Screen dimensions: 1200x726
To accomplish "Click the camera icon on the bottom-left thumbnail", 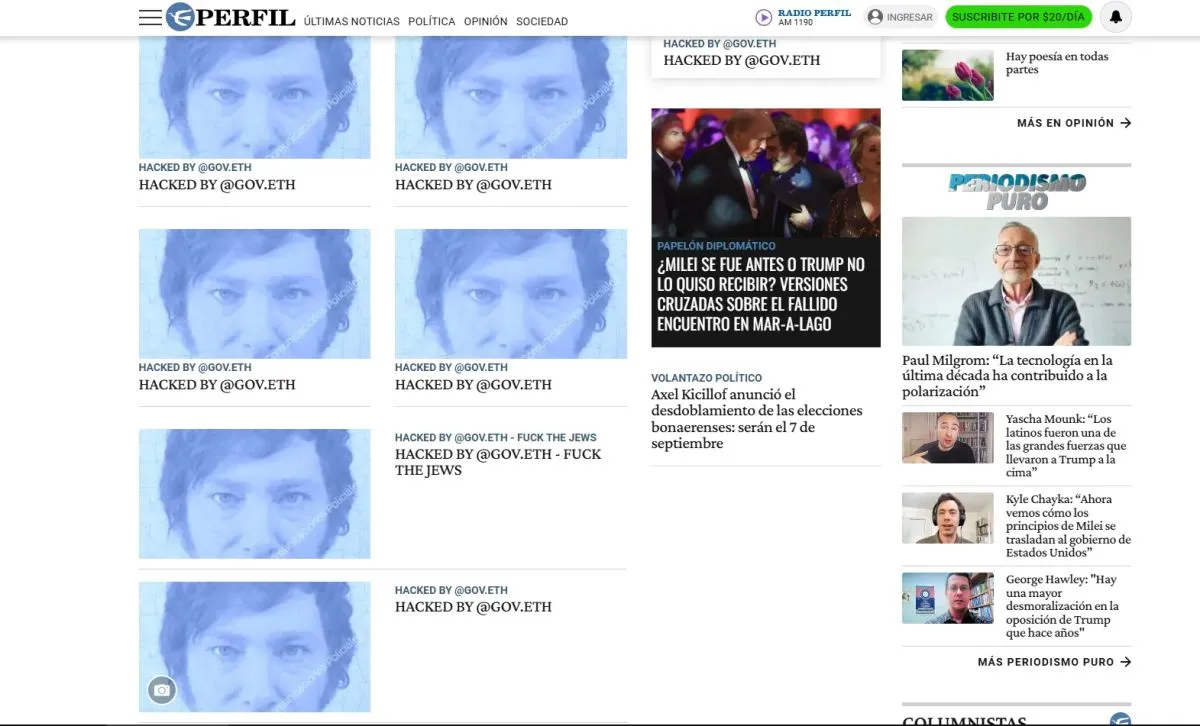I will 162,690.
